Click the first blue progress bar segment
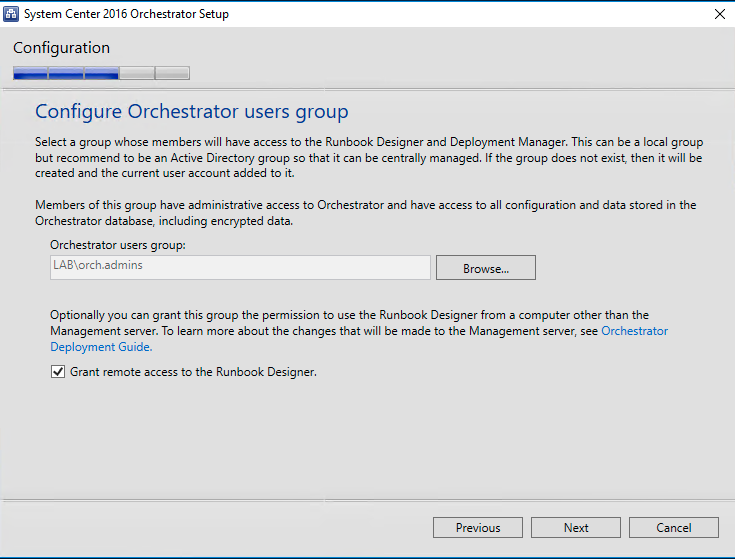 [30, 73]
